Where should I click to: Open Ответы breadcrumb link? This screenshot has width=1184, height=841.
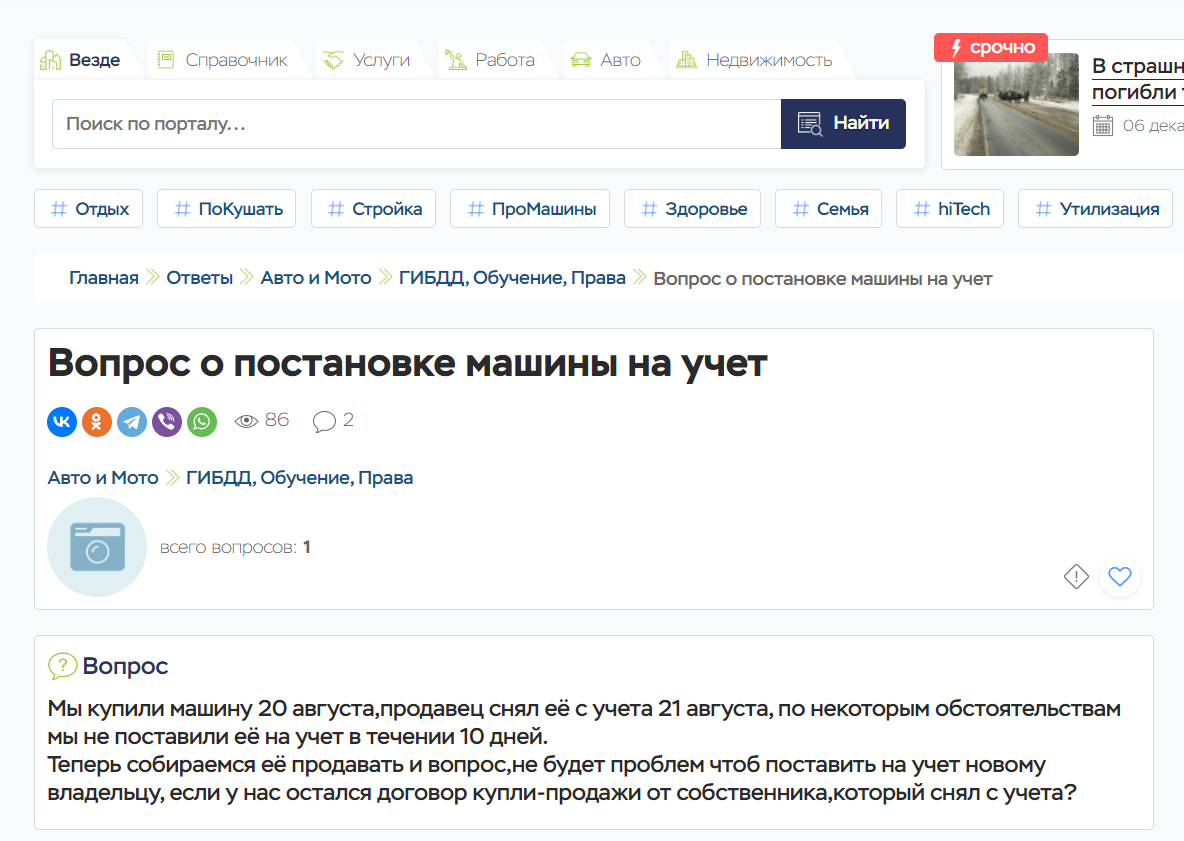pos(199,278)
